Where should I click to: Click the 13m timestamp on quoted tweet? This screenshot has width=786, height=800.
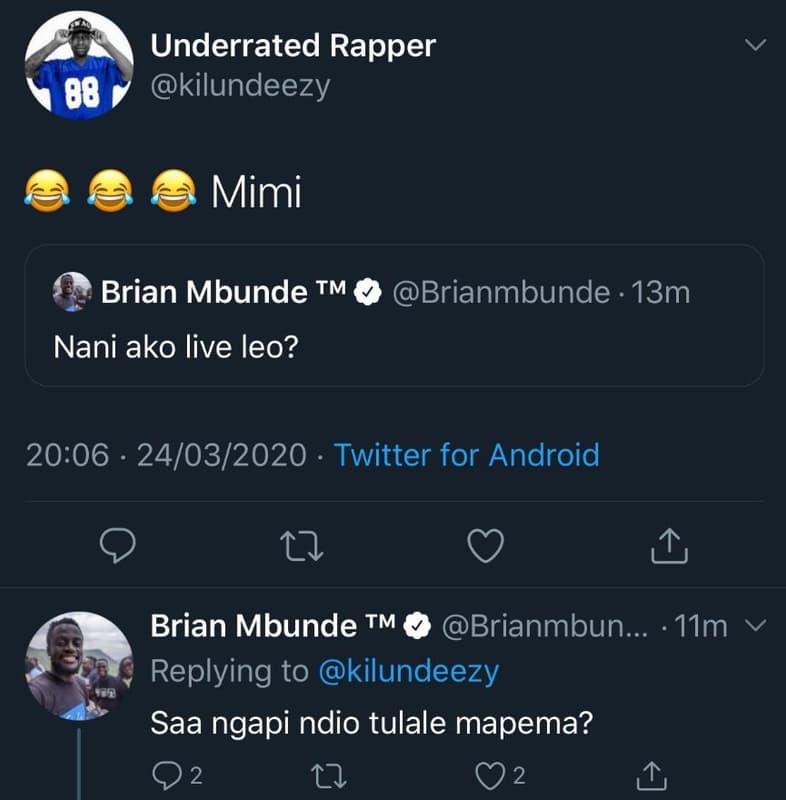pos(661,292)
